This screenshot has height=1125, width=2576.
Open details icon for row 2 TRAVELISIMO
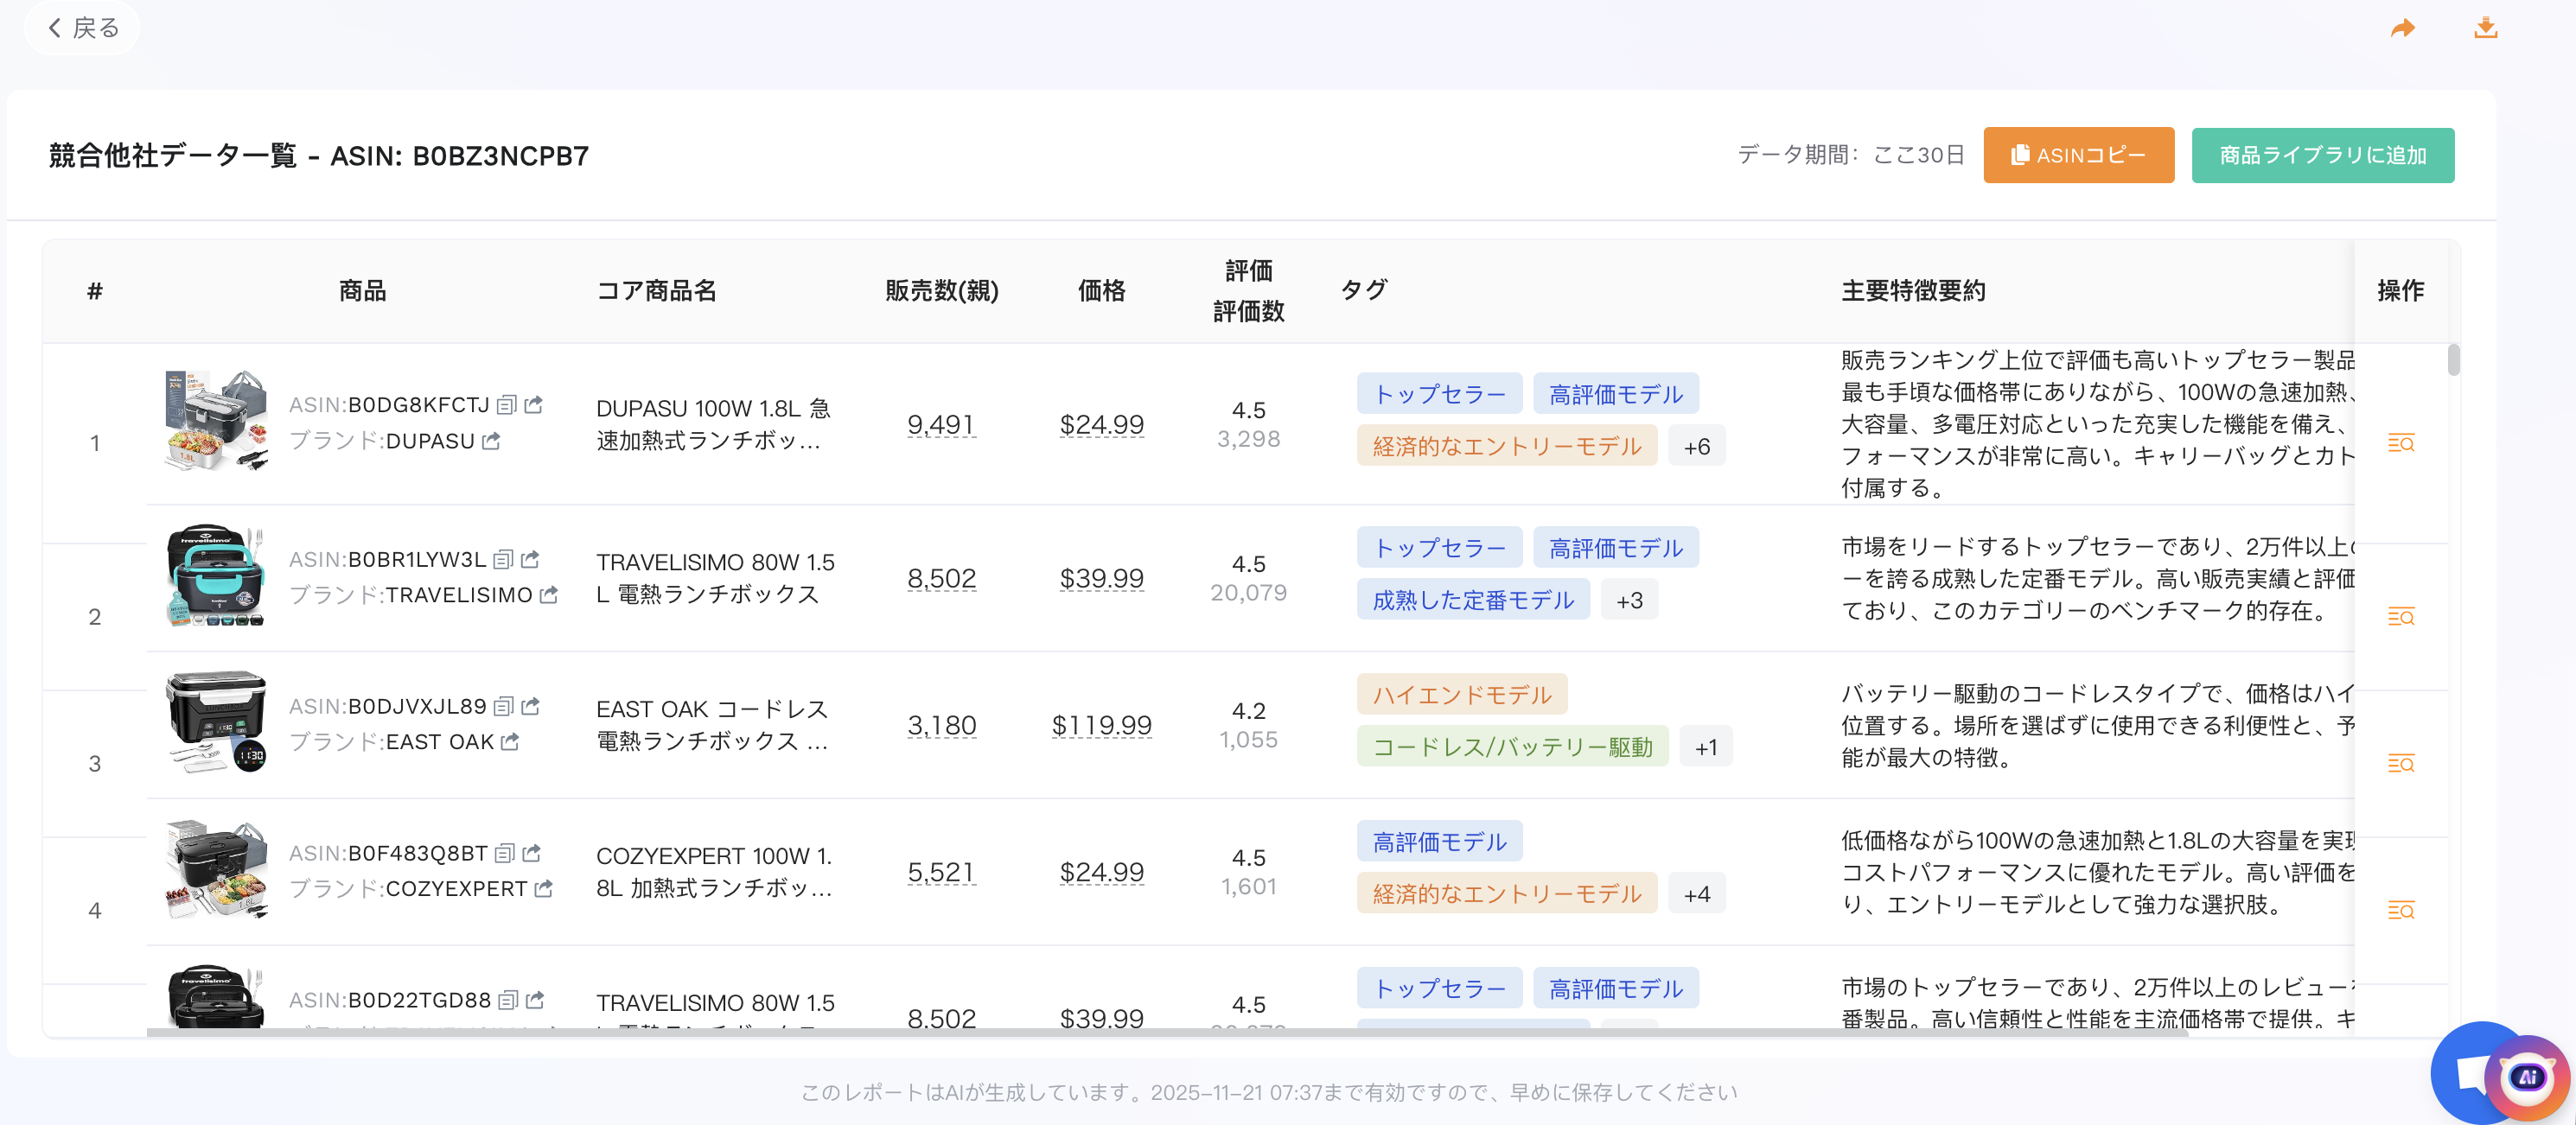(x=2401, y=617)
